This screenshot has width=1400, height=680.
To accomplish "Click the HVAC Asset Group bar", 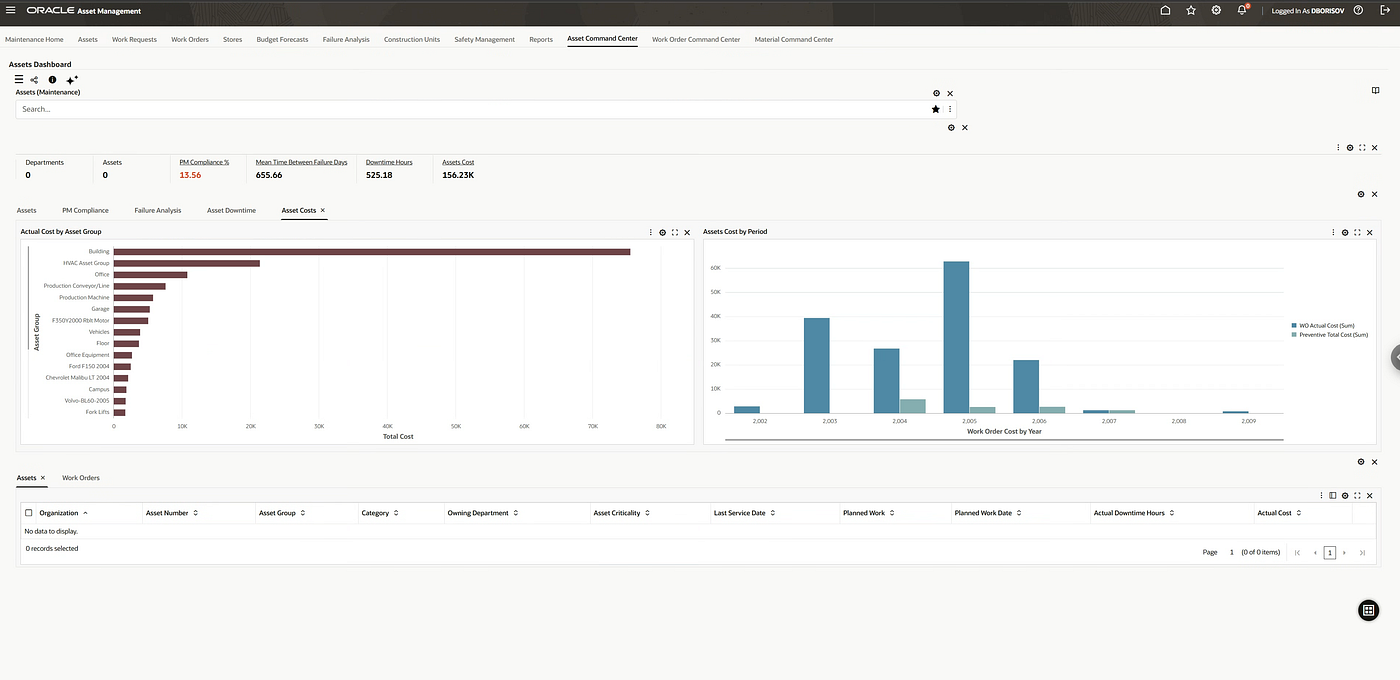I will pos(187,263).
